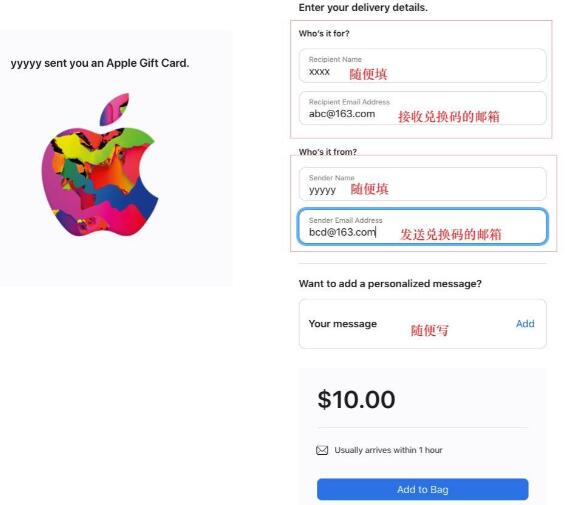The height and width of the screenshot is (505, 565).
Task: Click the red annotation beside Recipient Name
Action: click(368, 74)
